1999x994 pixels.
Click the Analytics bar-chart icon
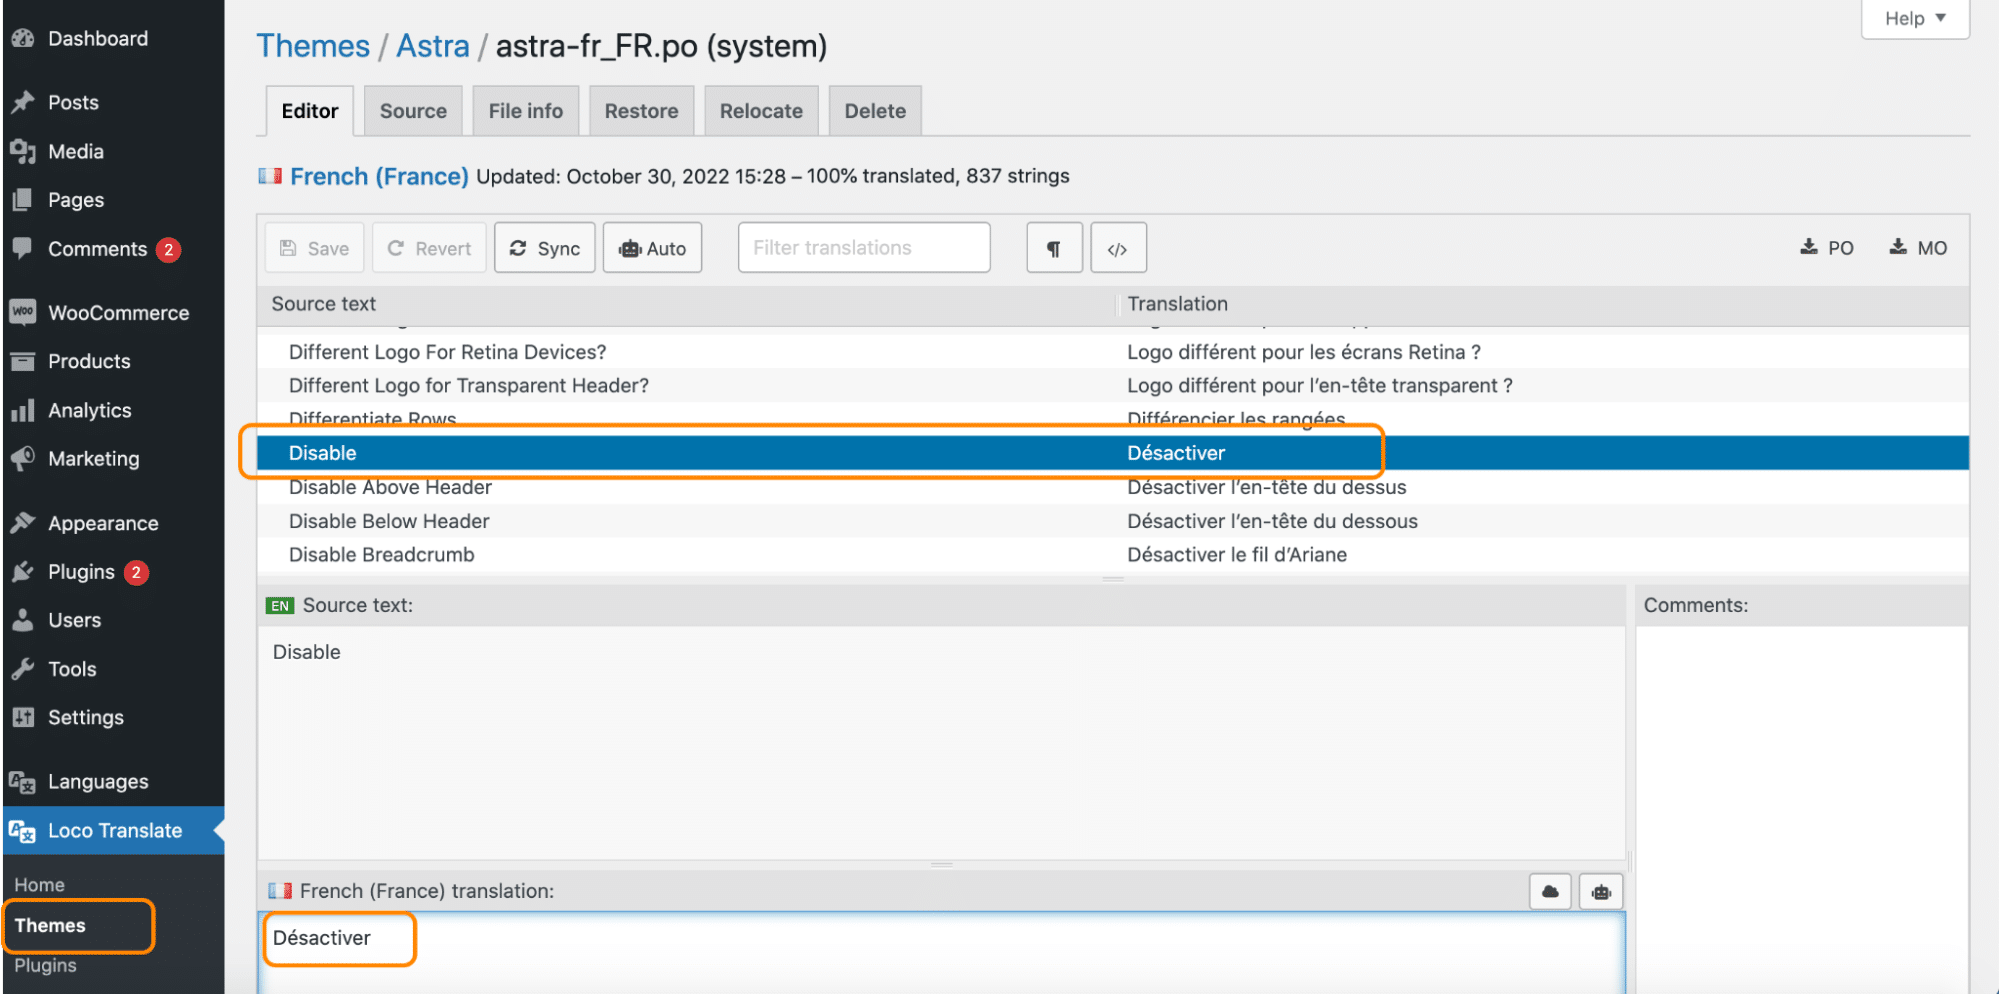coord(22,410)
